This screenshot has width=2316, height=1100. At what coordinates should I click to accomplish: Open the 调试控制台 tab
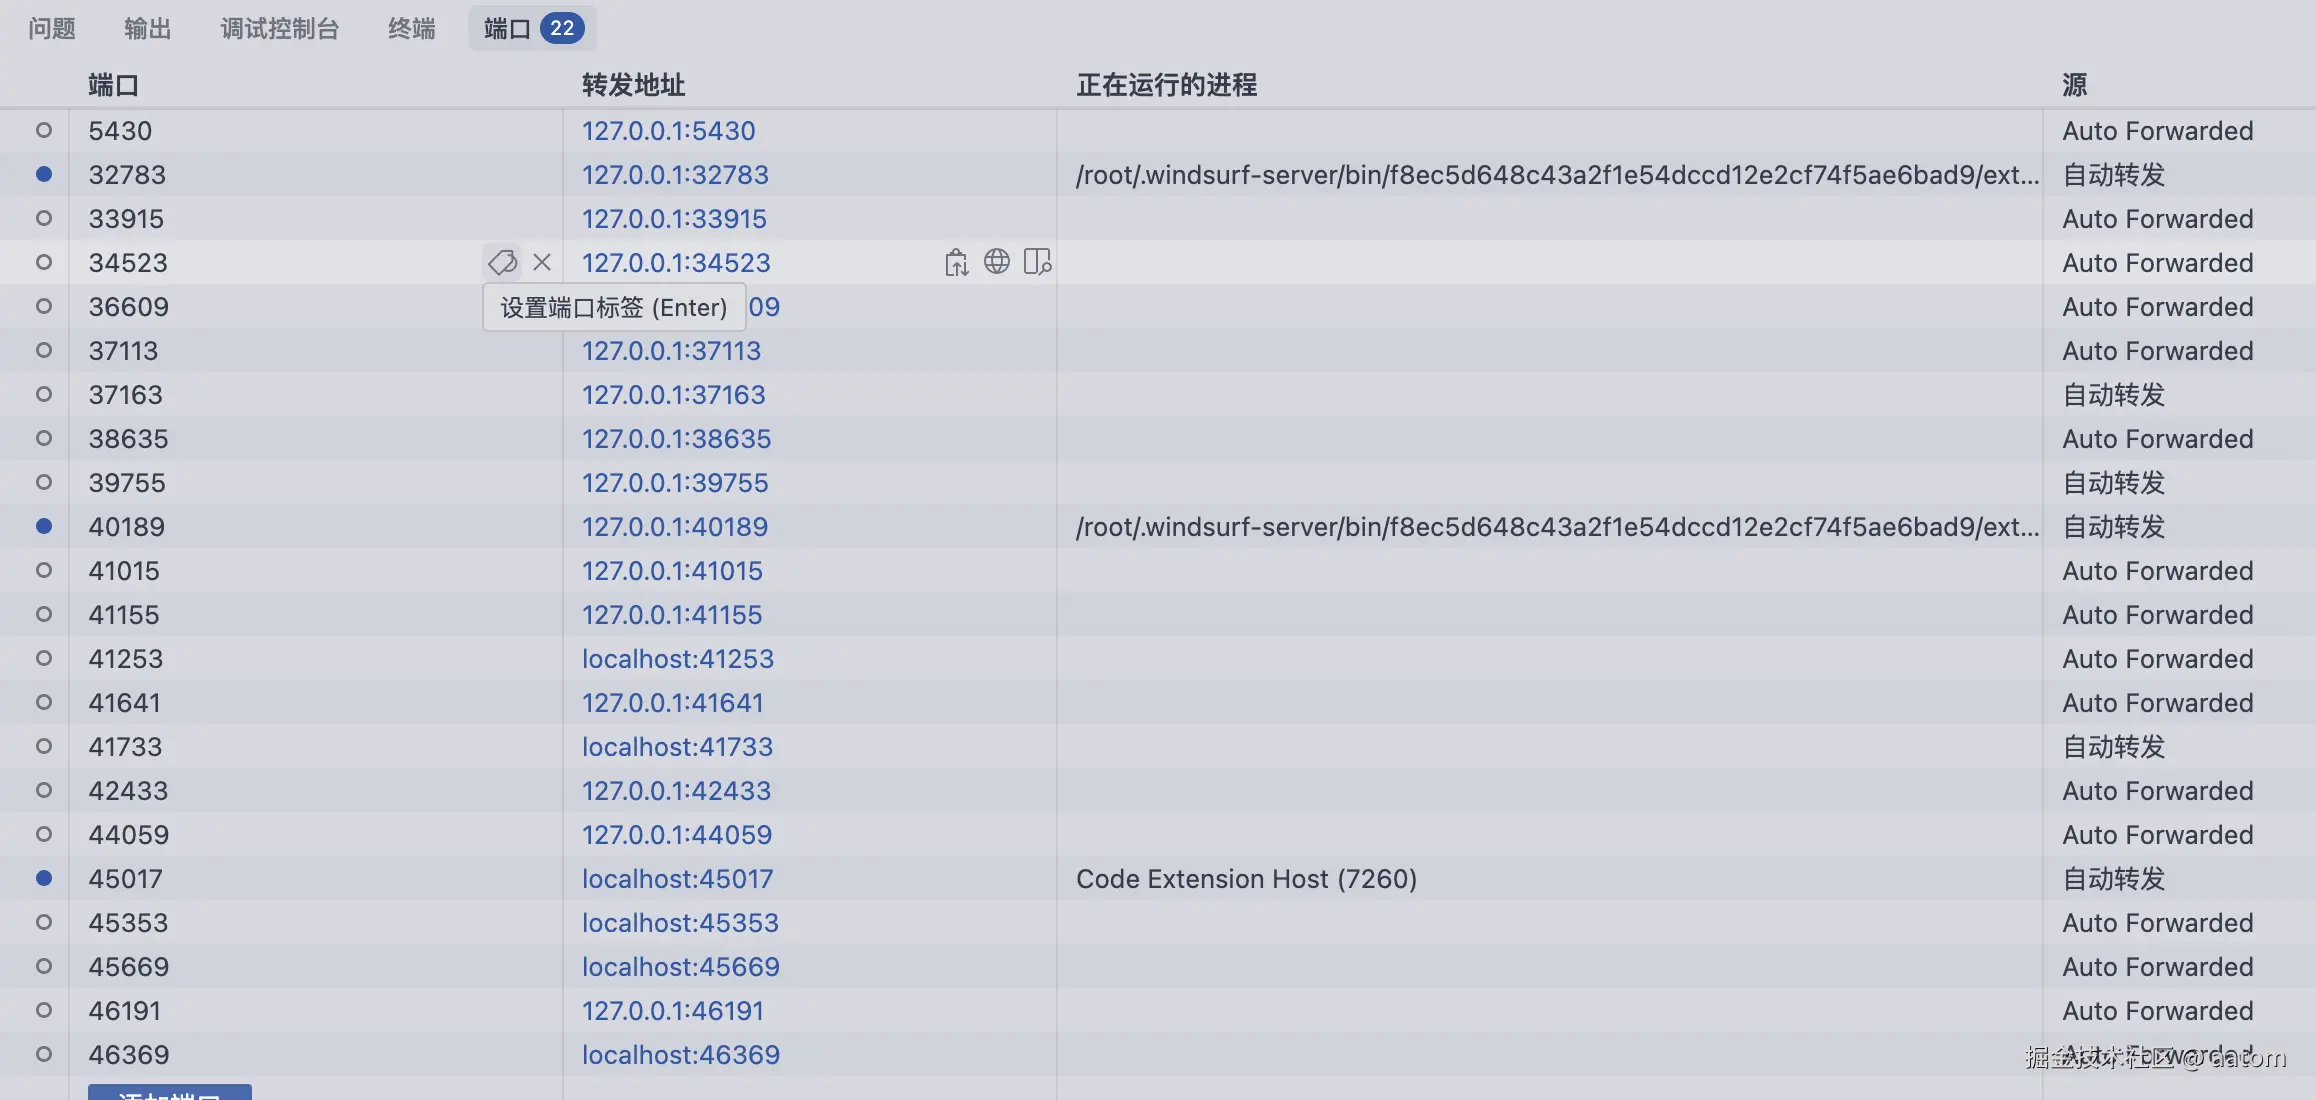coord(280,28)
